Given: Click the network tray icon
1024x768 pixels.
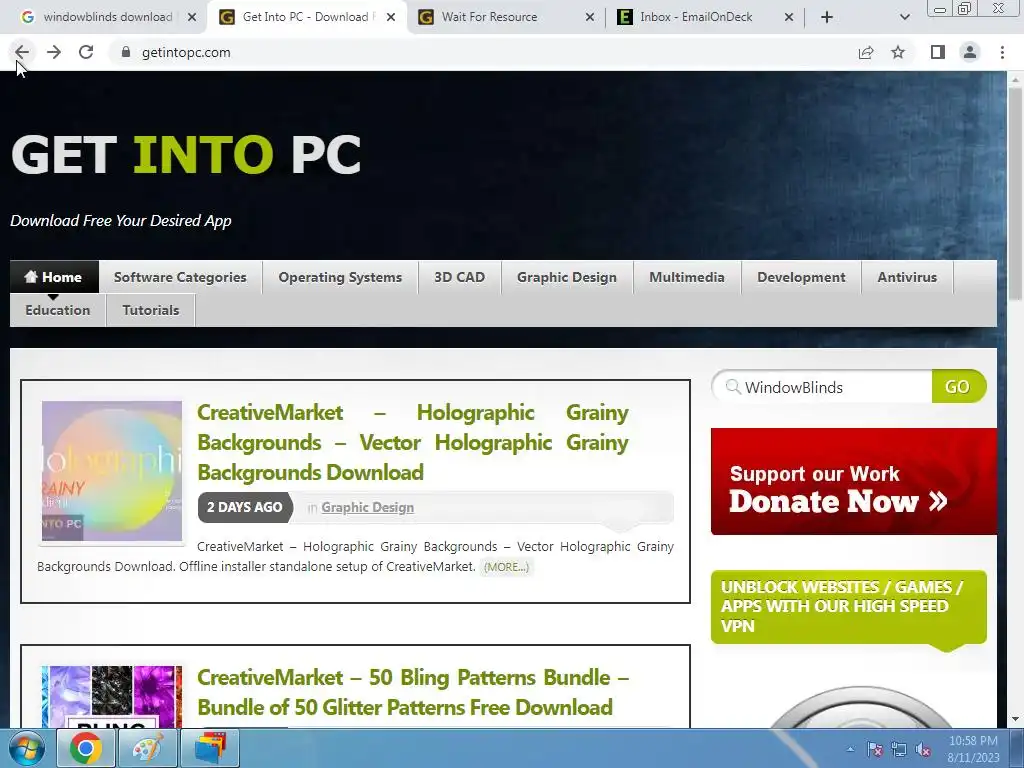Looking at the screenshot, I should 899,749.
